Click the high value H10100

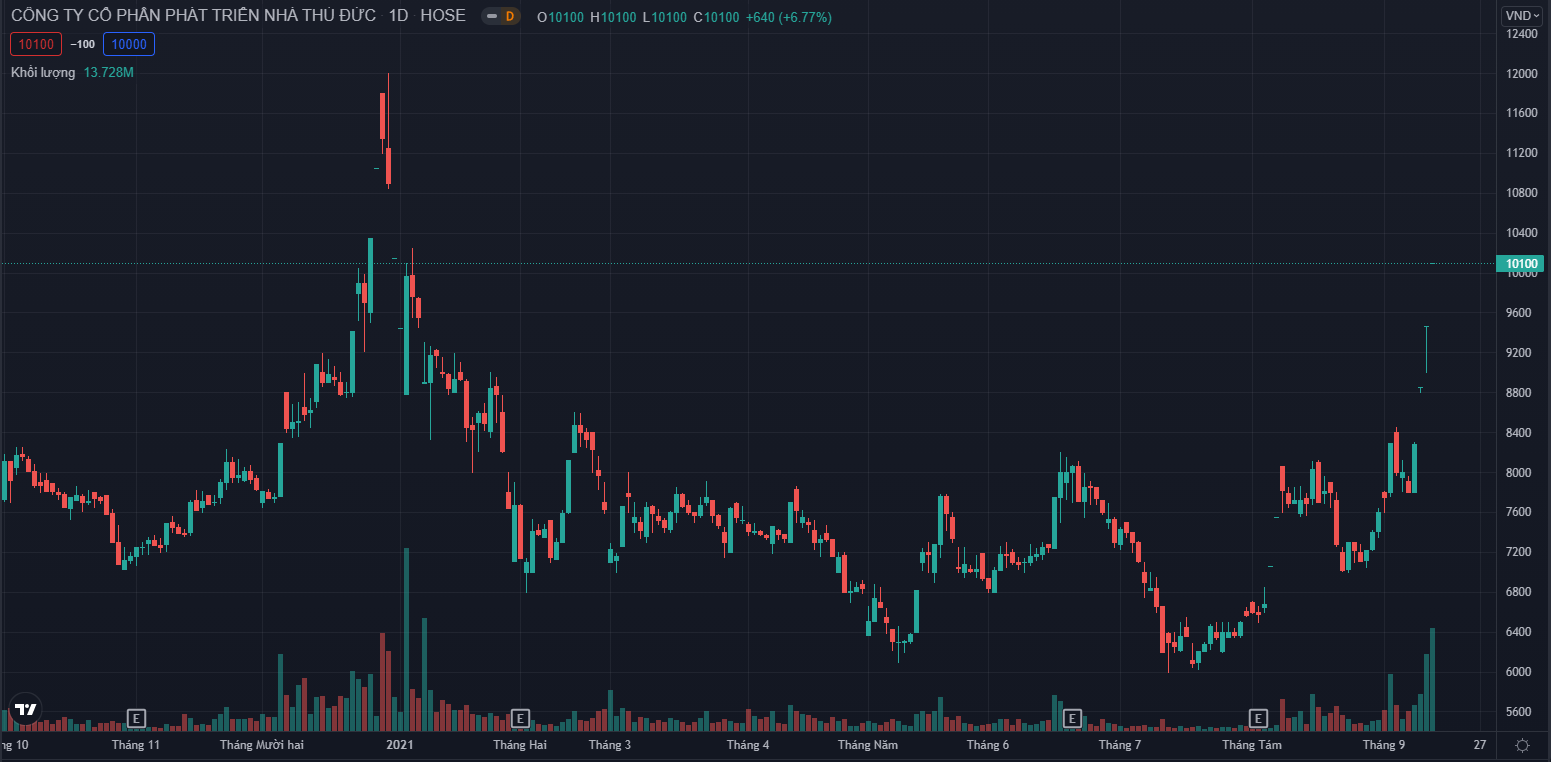pos(612,17)
